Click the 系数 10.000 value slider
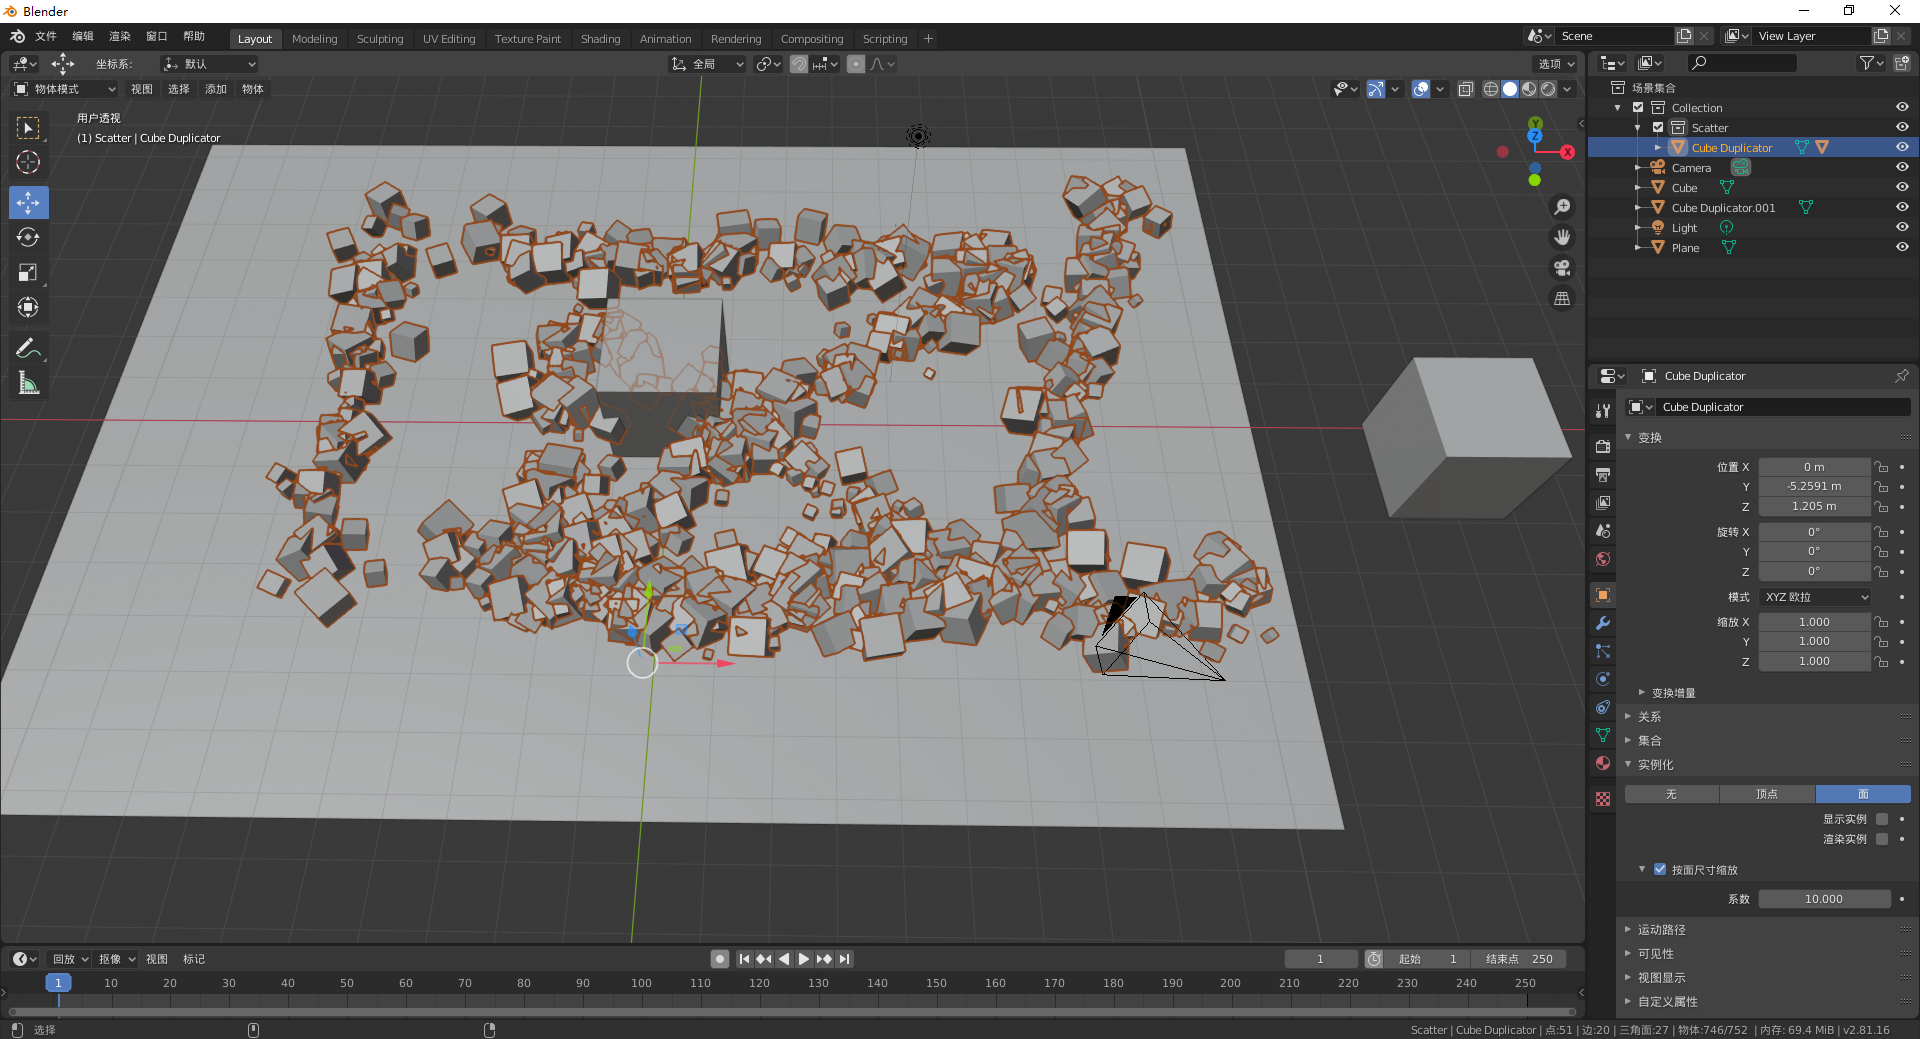The height and width of the screenshot is (1039, 1920). click(x=1823, y=899)
